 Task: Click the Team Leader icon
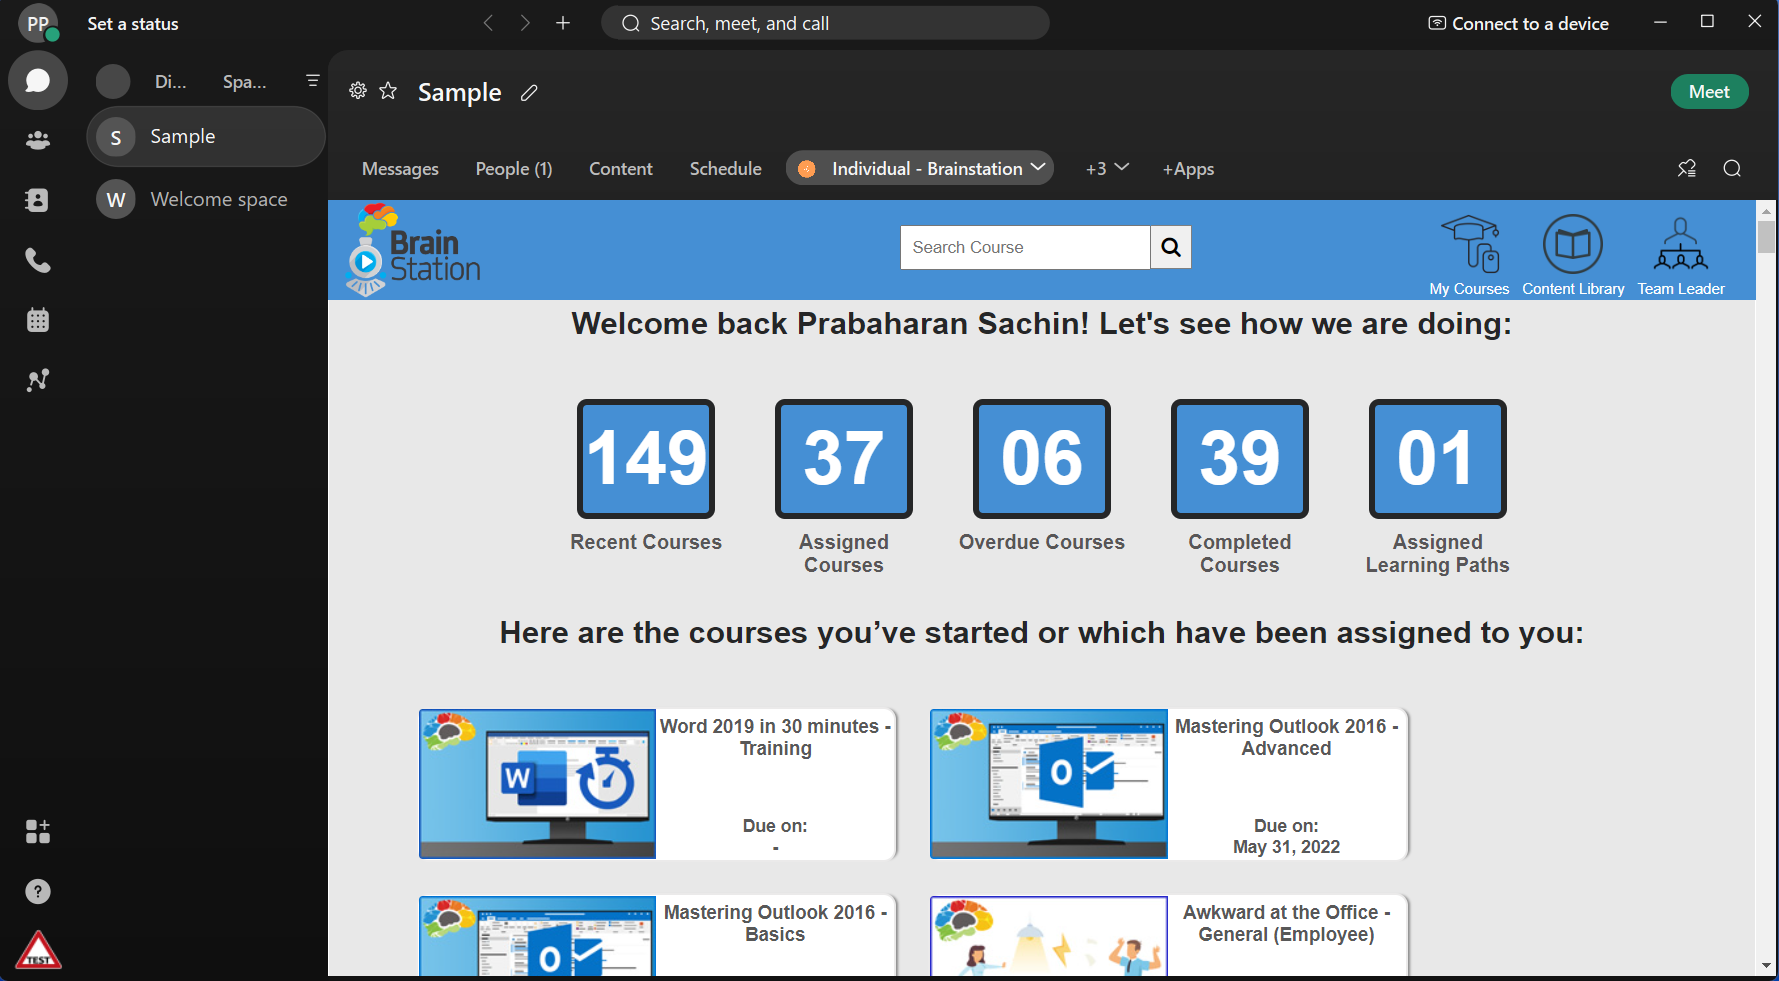(1680, 256)
